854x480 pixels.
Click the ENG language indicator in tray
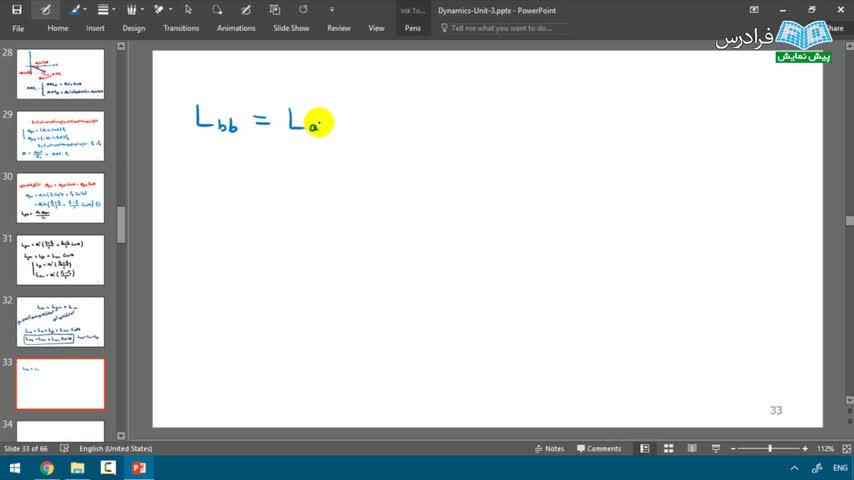840,468
